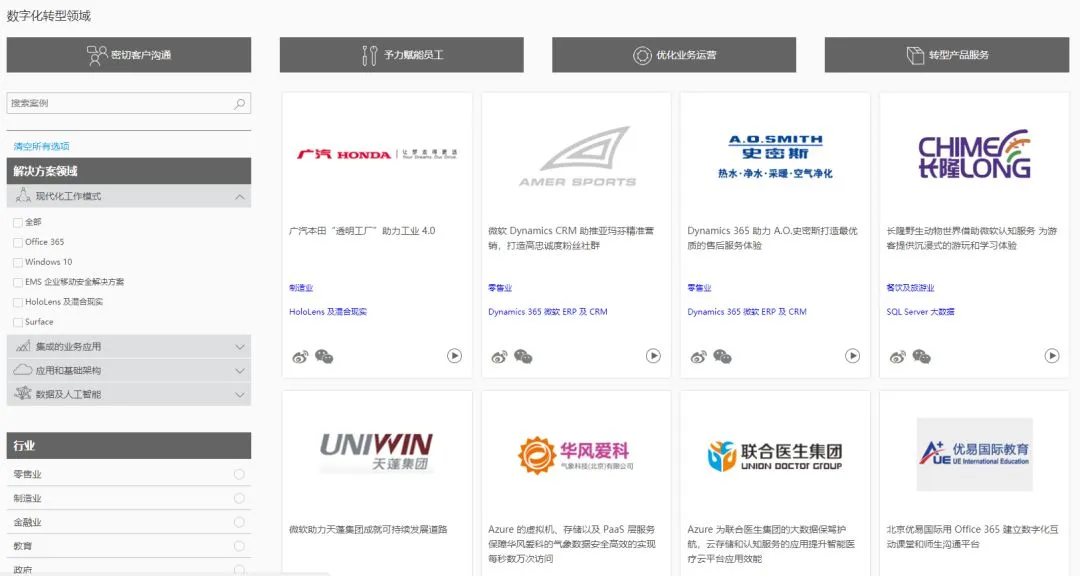Open the Chimelong 长隆 logo

click(x=974, y=154)
